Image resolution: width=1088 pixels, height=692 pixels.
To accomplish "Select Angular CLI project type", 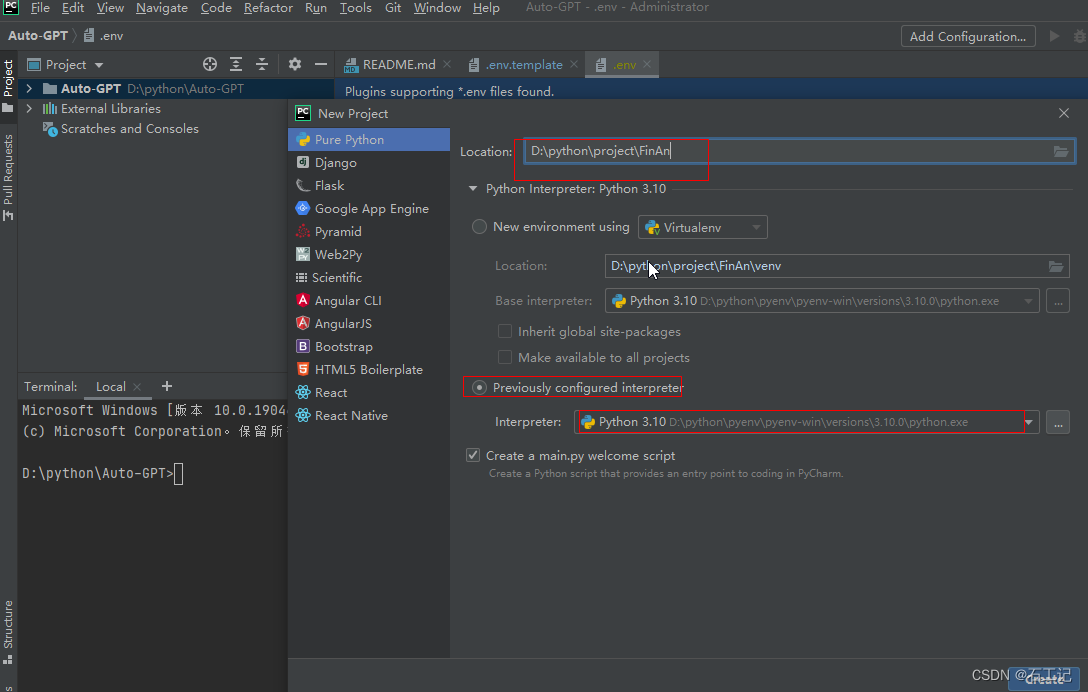I will click(x=369, y=301).
